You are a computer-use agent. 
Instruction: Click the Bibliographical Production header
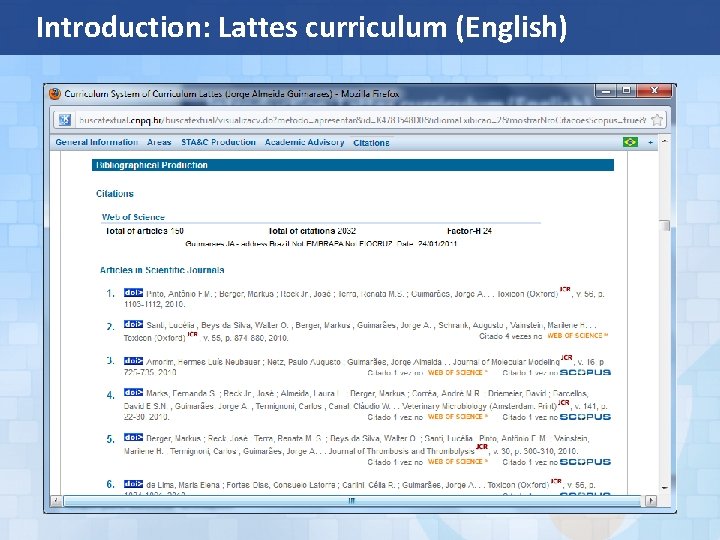pos(353,165)
